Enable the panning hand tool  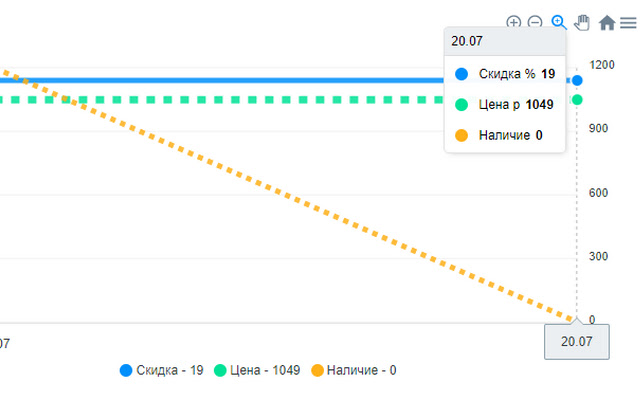pyautogui.click(x=582, y=22)
